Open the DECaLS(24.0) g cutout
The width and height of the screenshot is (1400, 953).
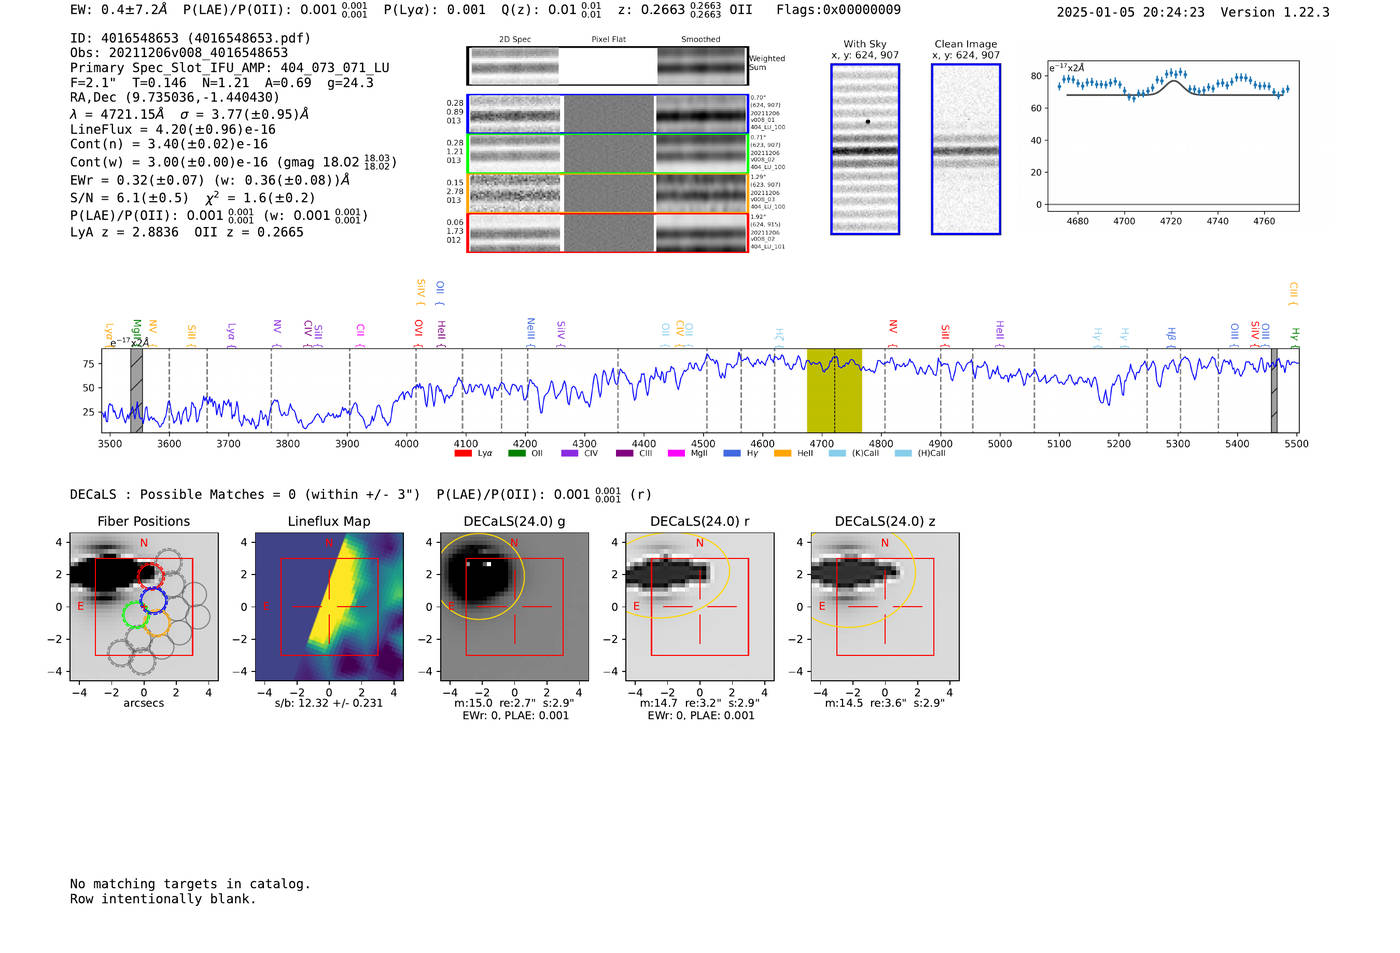[515, 606]
